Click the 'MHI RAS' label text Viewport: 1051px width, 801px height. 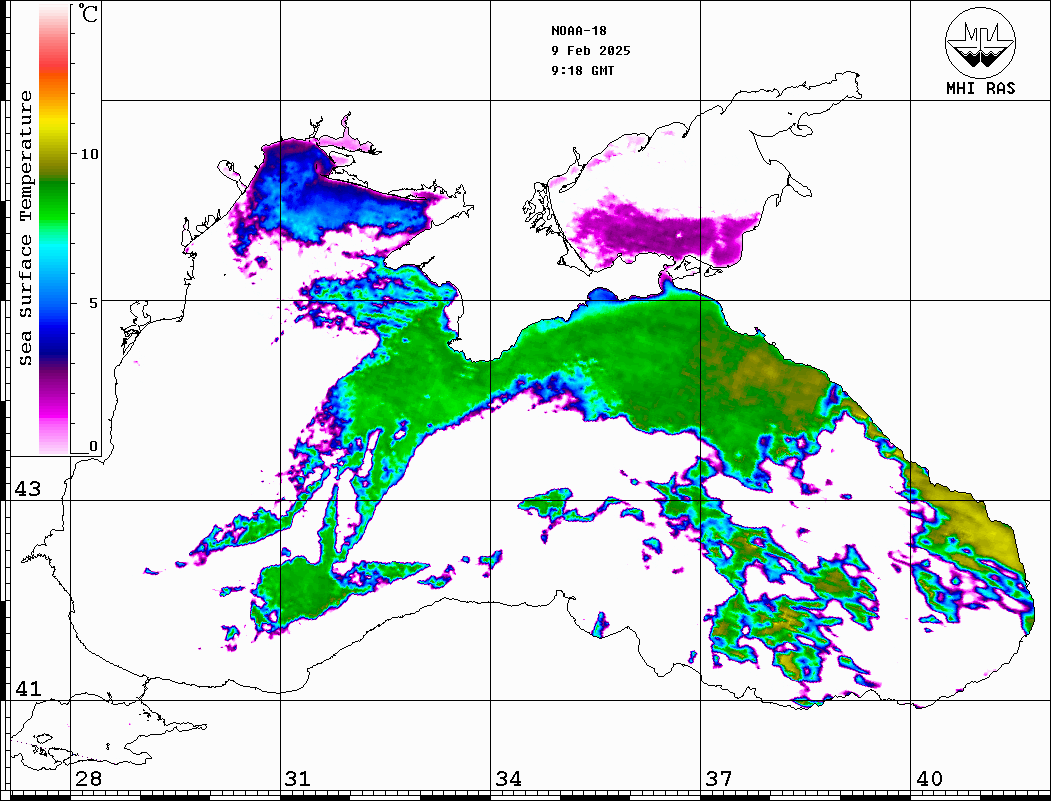(x=981, y=88)
